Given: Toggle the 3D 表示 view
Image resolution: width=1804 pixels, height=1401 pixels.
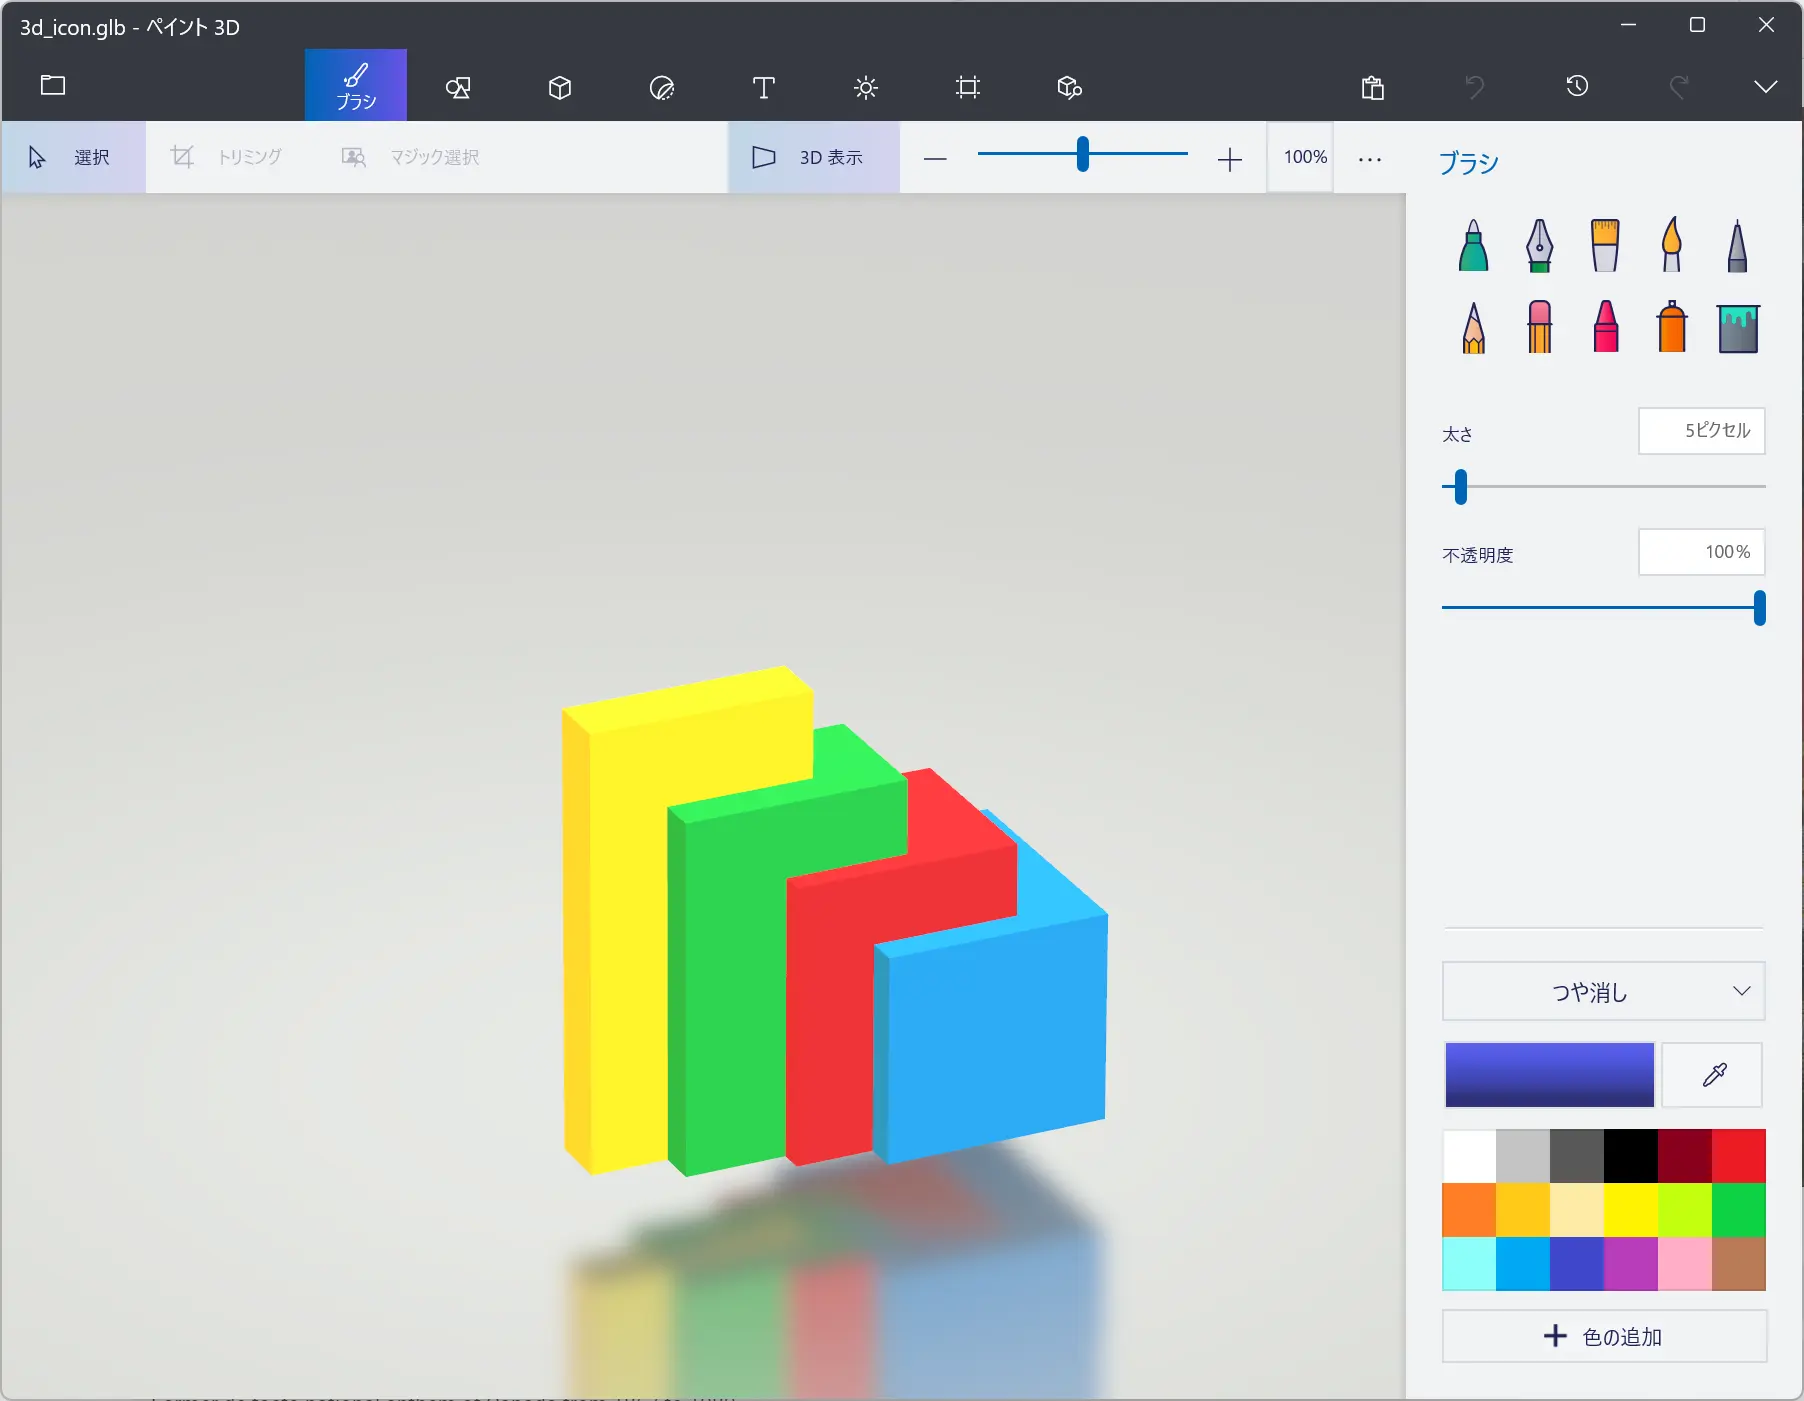Looking at the screenshot, I should 814,157.
